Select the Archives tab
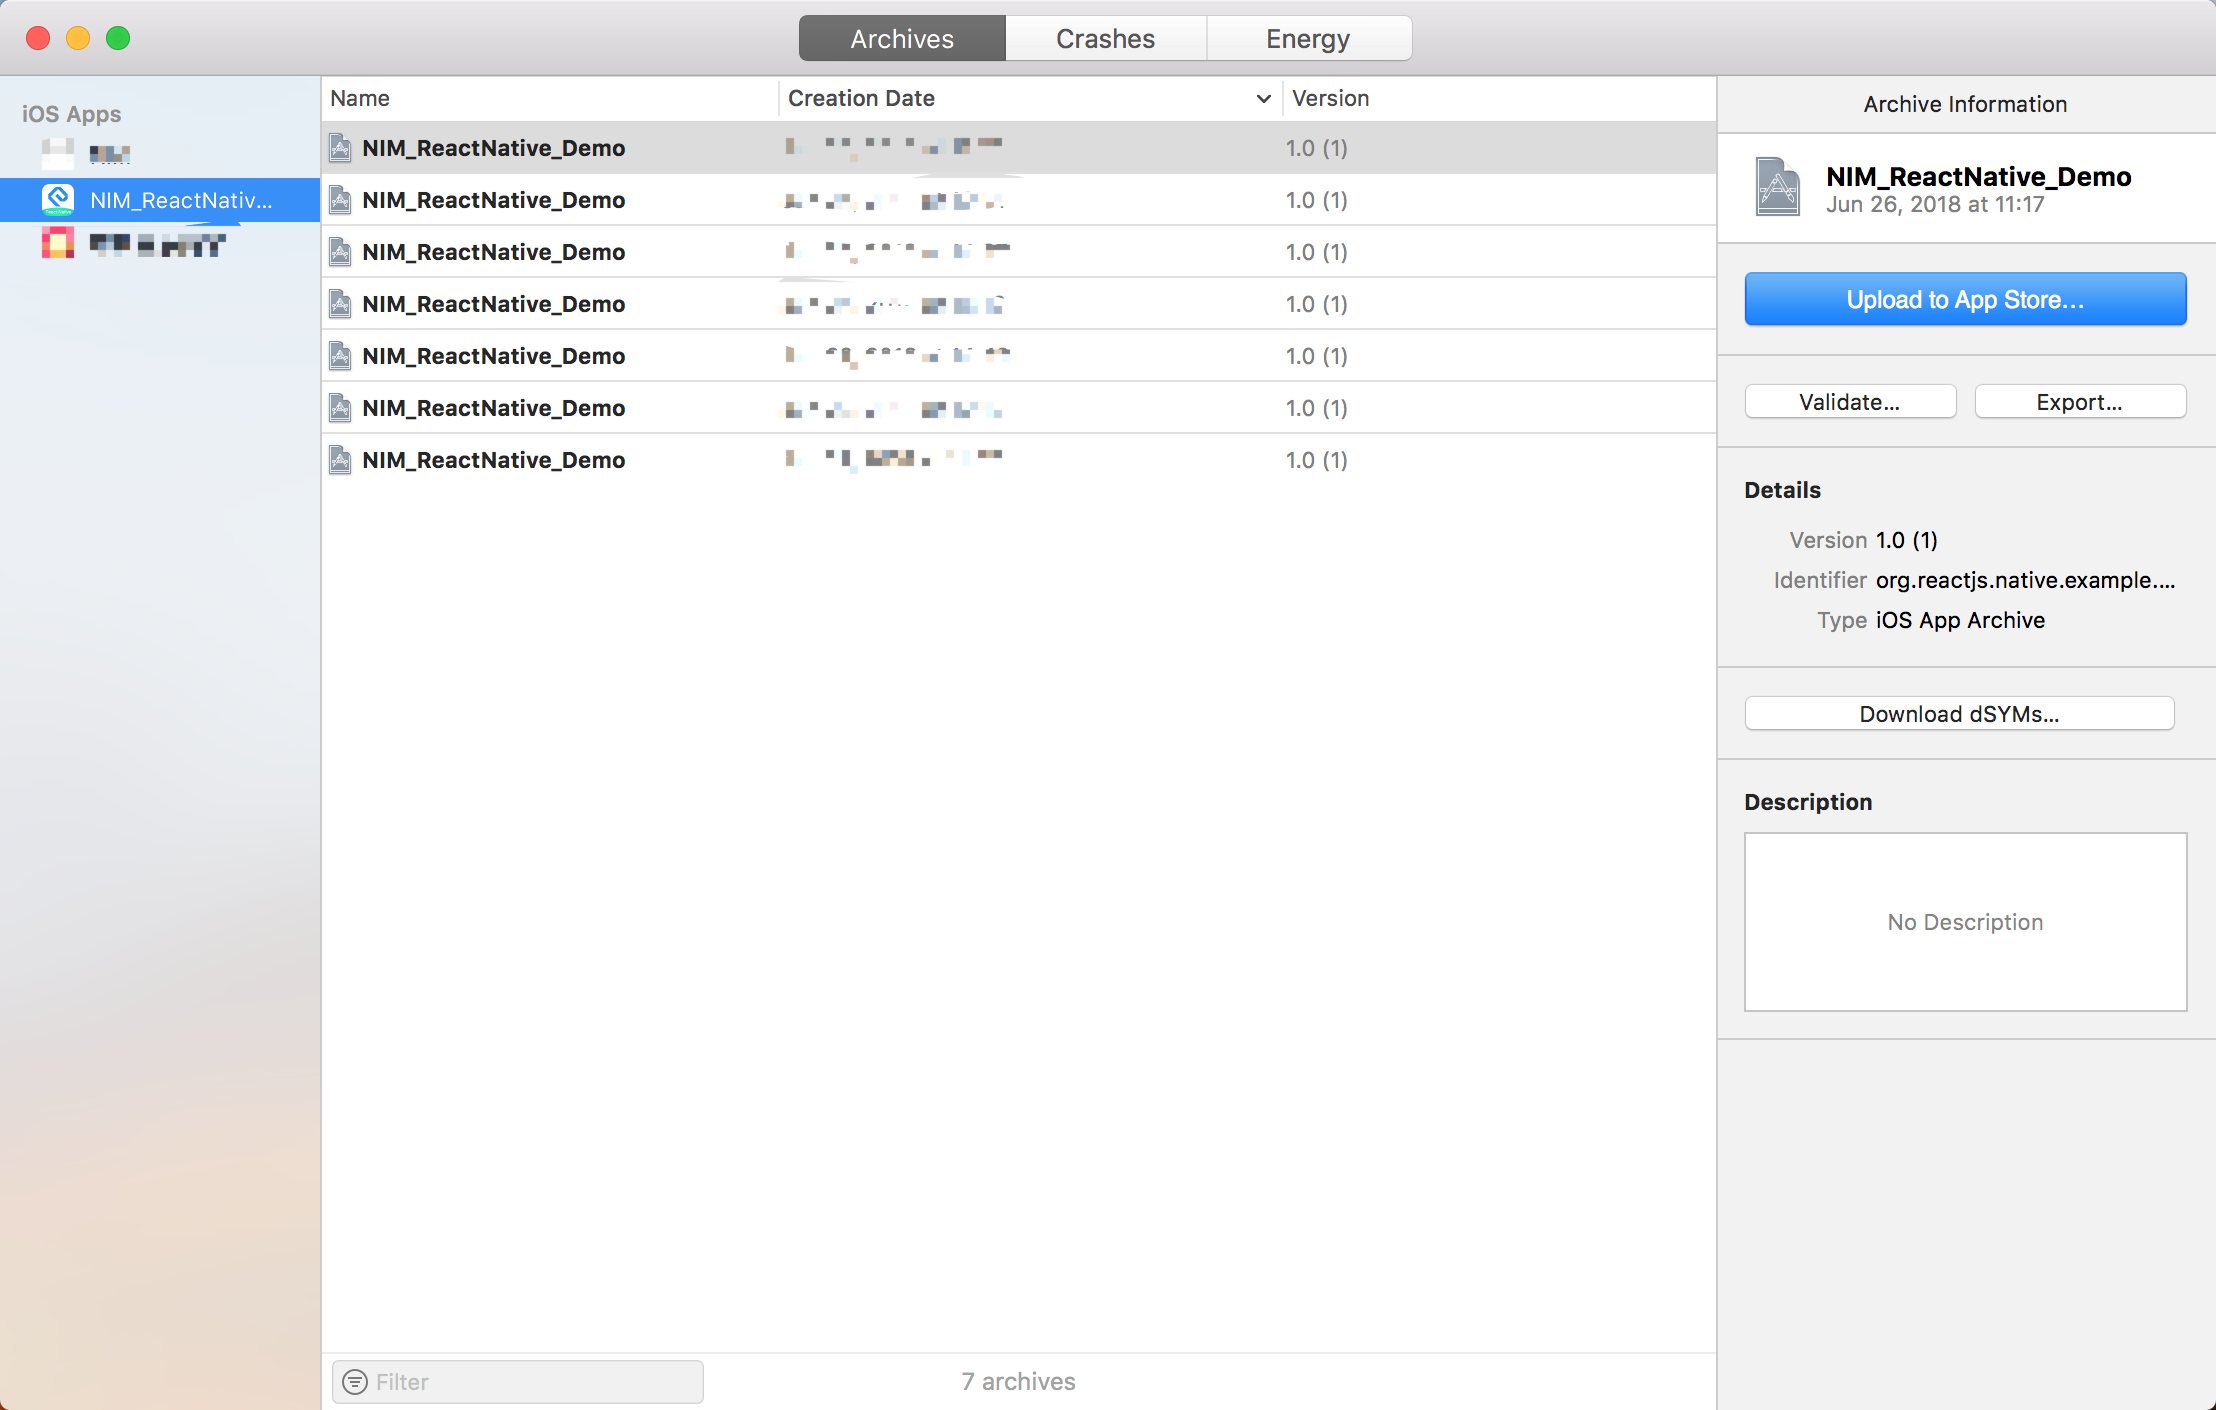This screenshot has width=2216, height=1410. tap(902, 39)
